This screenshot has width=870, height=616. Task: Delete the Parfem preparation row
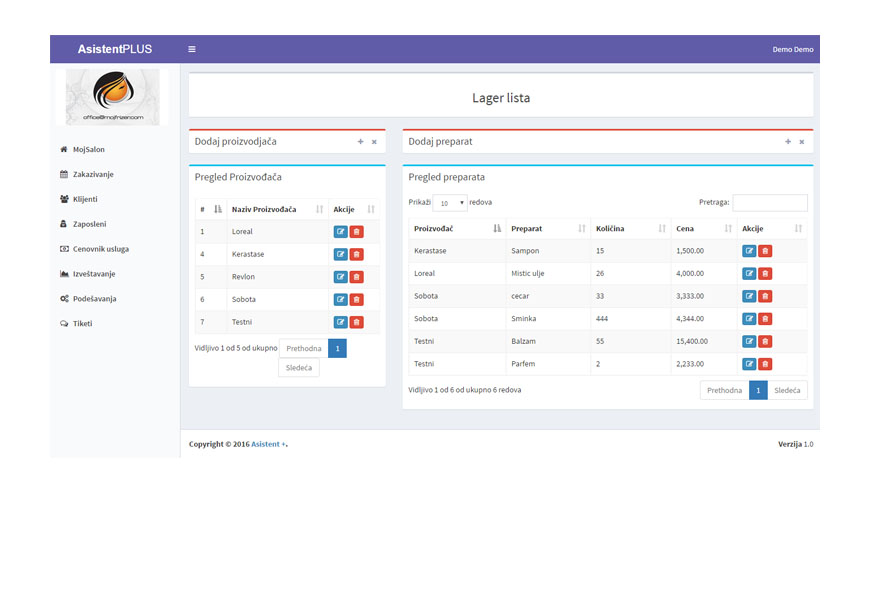pos(765,364)
